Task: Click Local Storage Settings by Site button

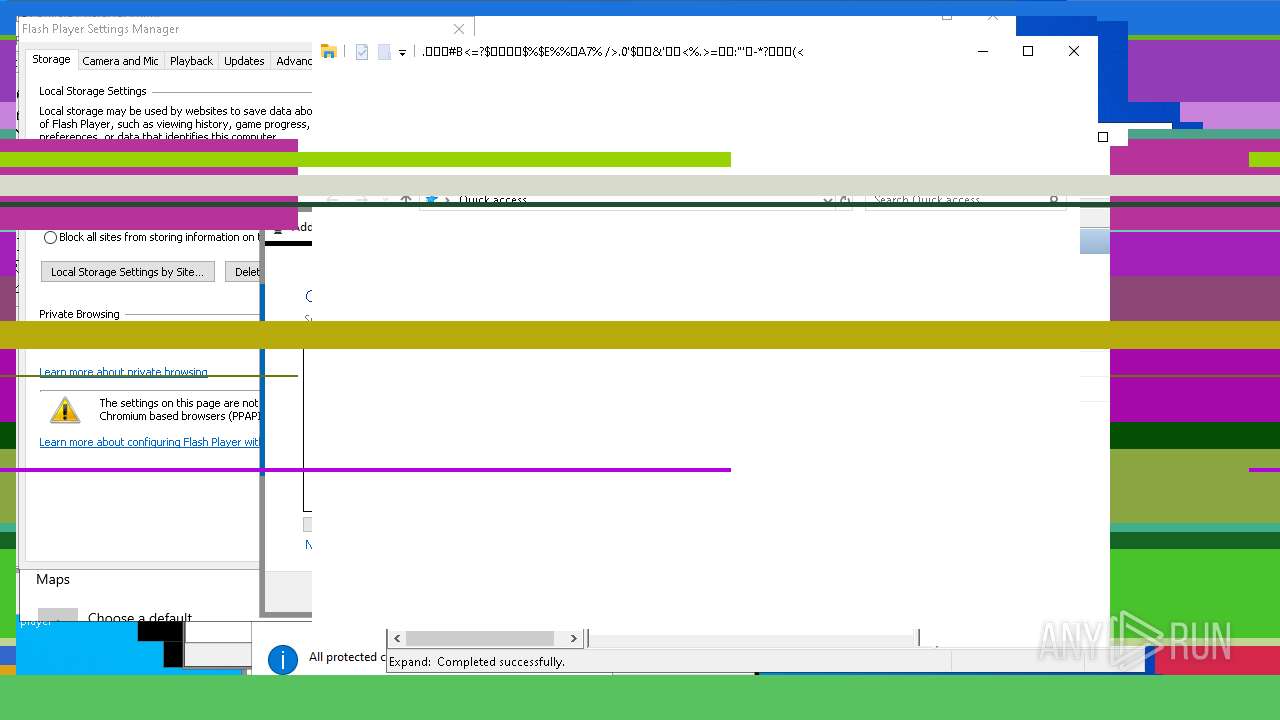Action: click(127, 272)
